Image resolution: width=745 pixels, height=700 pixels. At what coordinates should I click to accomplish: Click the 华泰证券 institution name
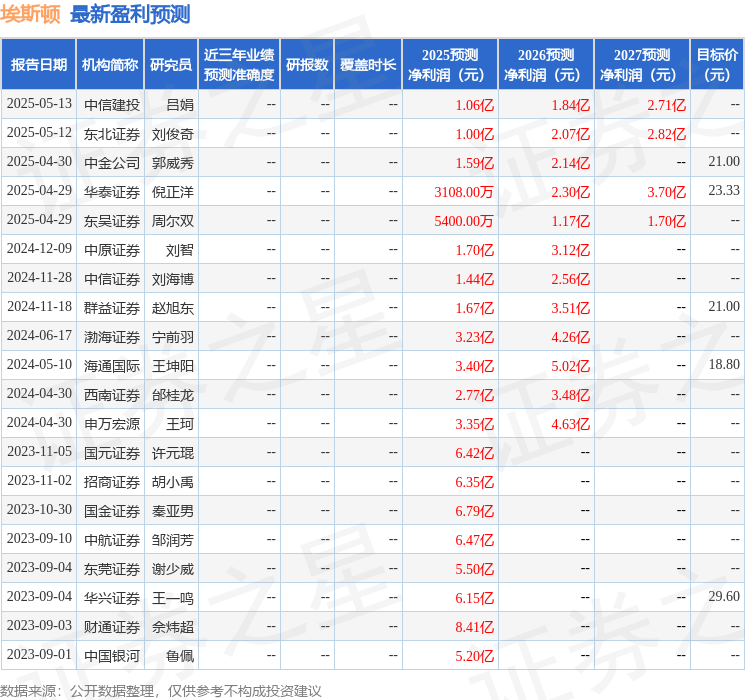click(x=111, y=191)
